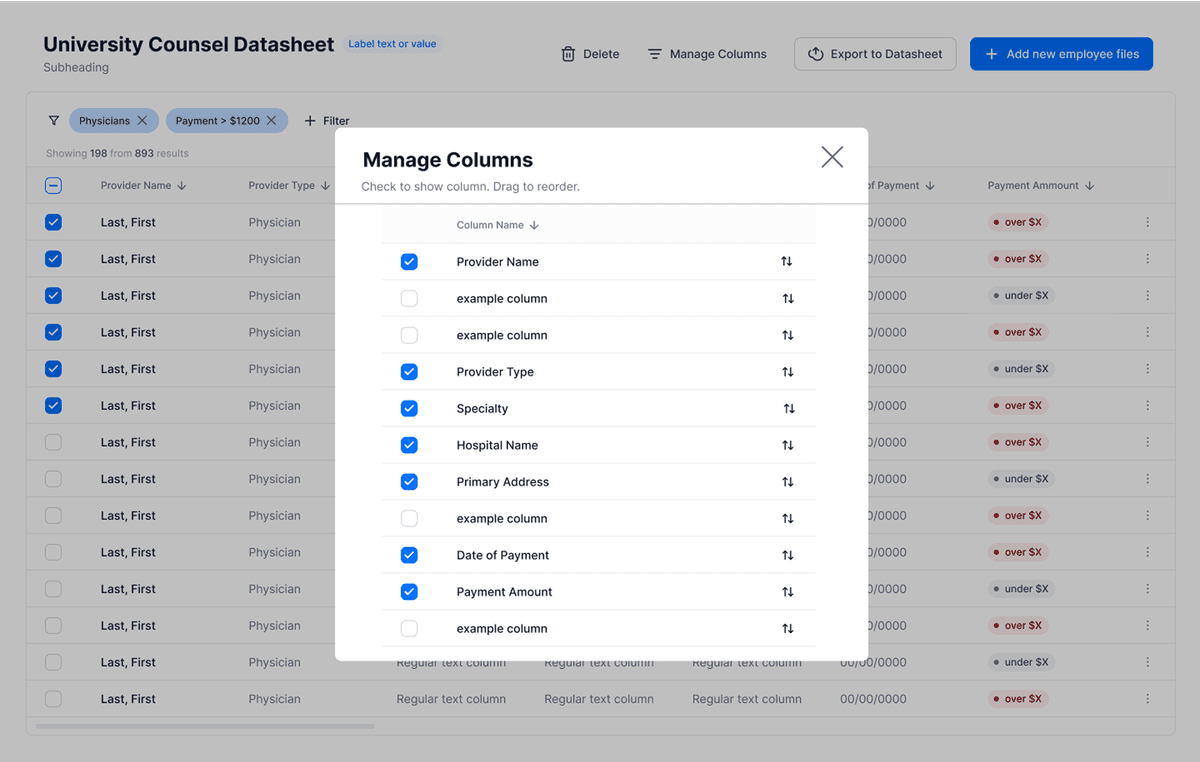Click Export to Datasheet button

click(875, 54)
